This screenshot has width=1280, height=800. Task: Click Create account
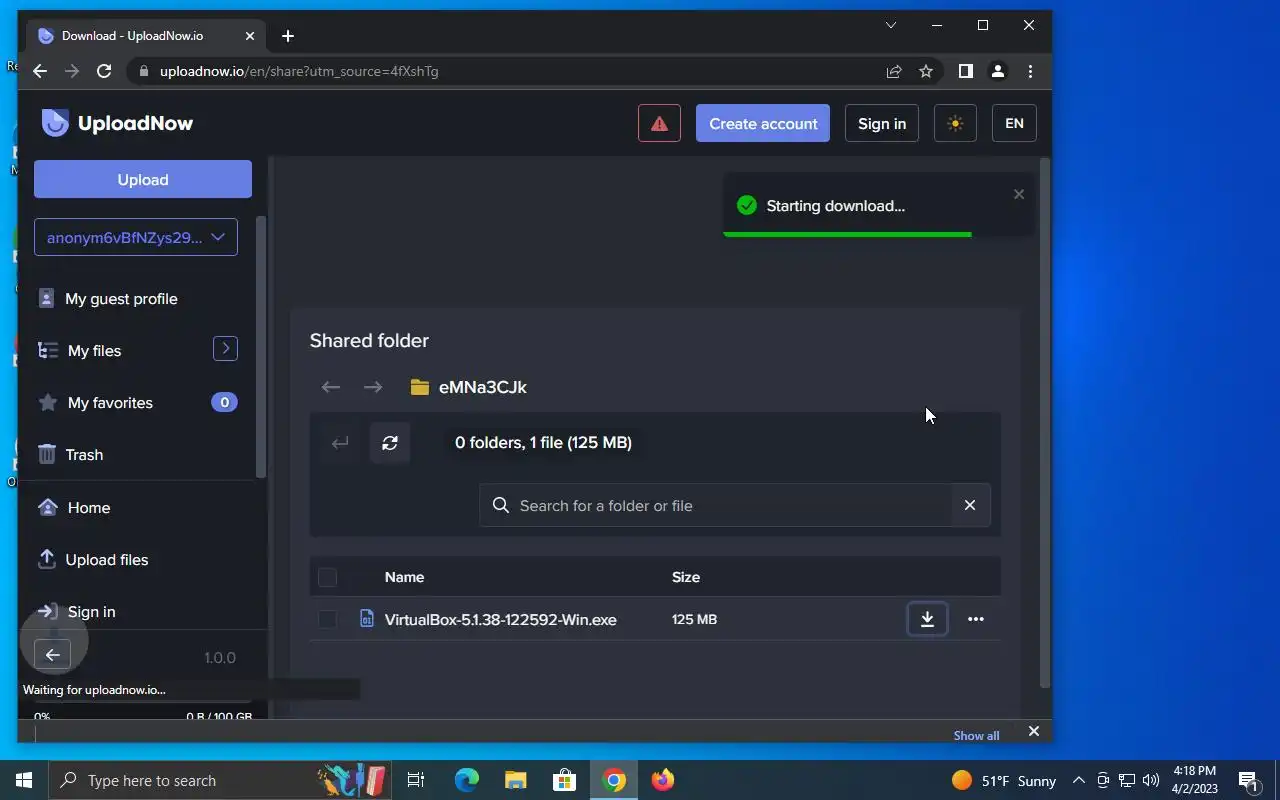click(763, 123)
